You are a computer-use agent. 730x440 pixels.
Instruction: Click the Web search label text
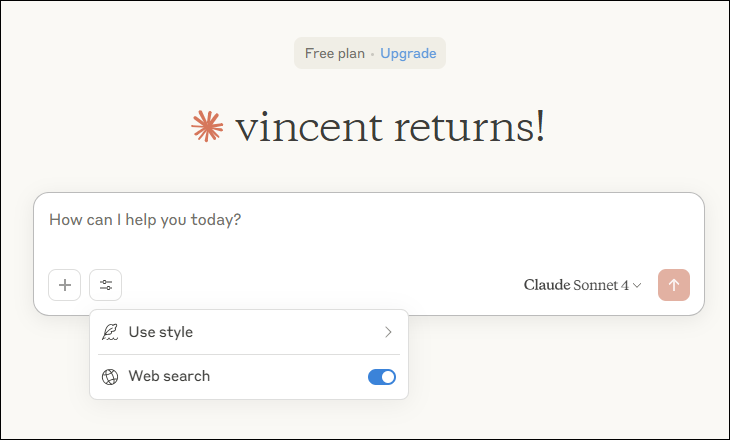(169, 376)
